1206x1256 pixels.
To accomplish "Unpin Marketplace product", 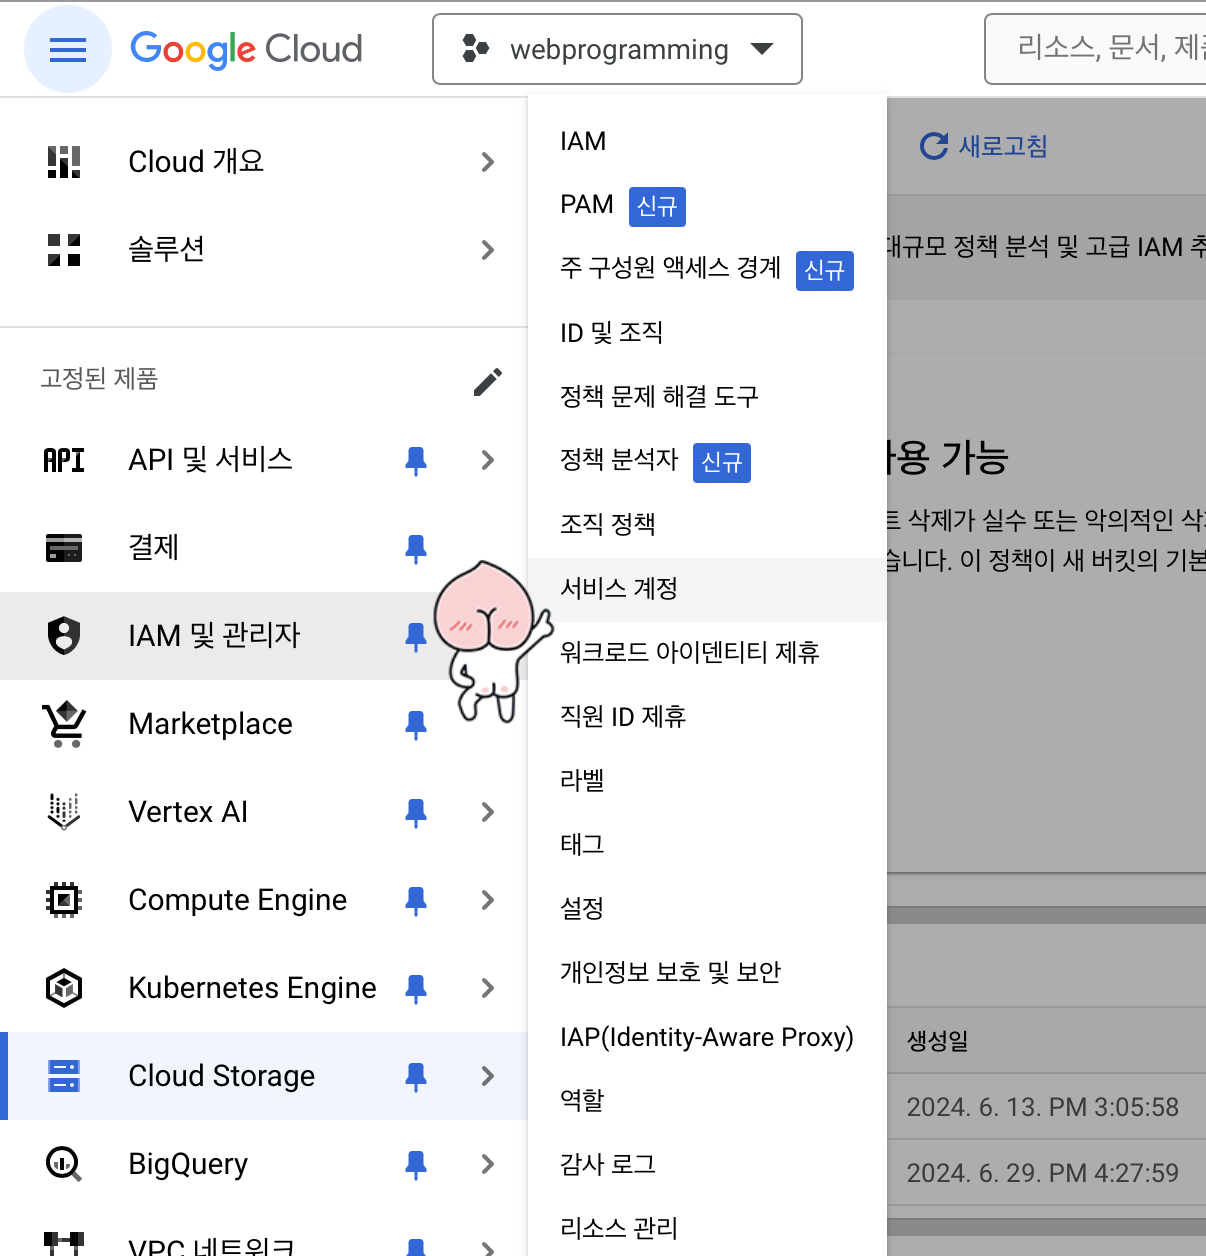I will click(x=416, y=724).
